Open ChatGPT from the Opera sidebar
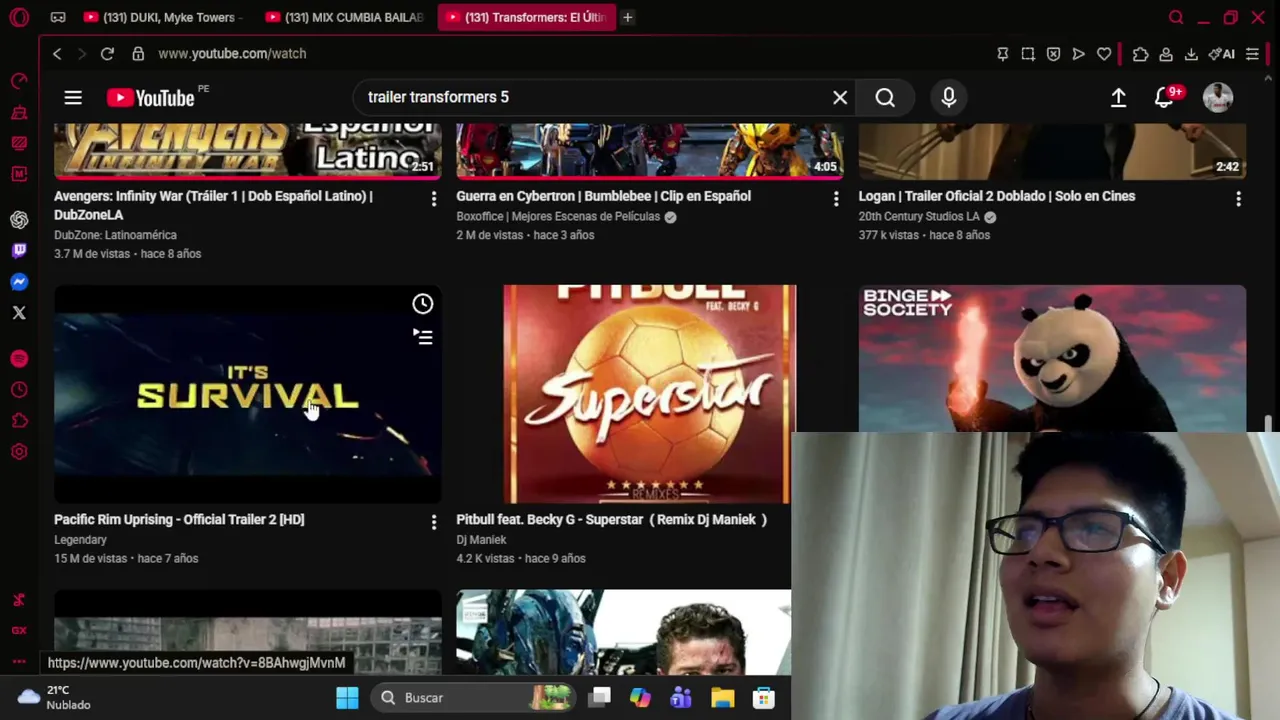Image resolution: width=1280 pixels, height=720 pixels. click(19, 219)
